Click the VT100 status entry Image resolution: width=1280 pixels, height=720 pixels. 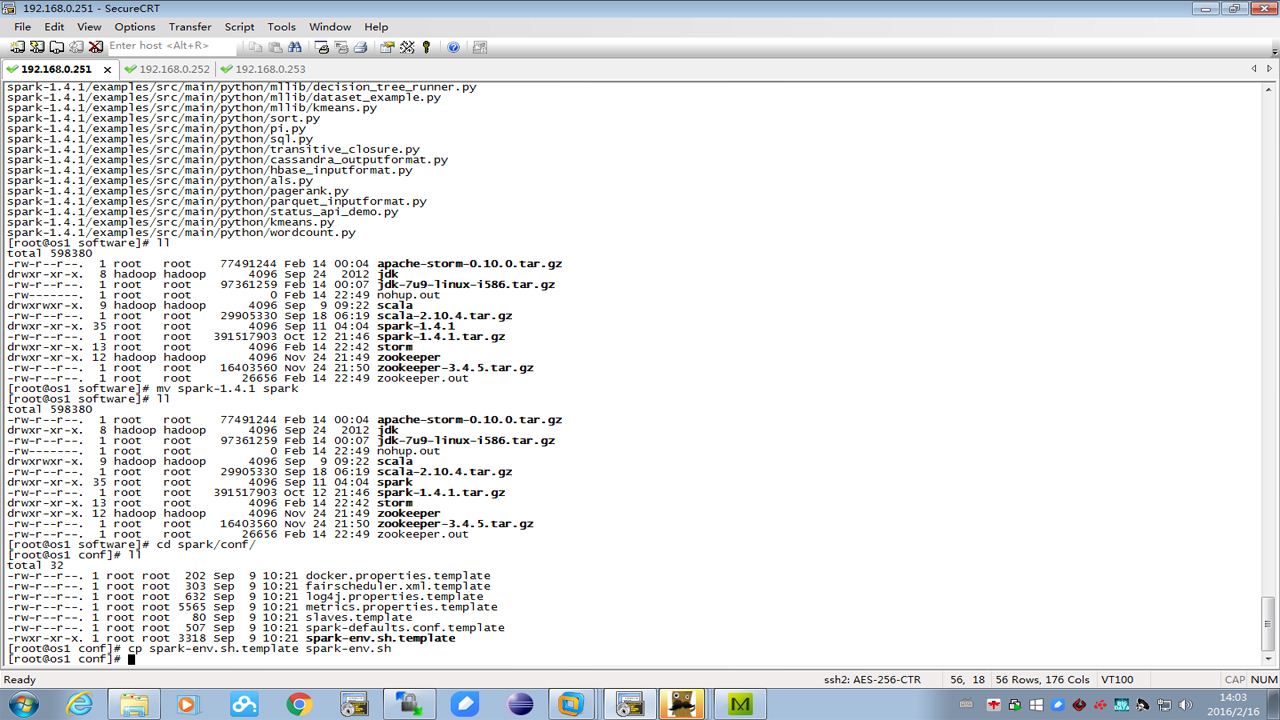tap(1117, 680)
